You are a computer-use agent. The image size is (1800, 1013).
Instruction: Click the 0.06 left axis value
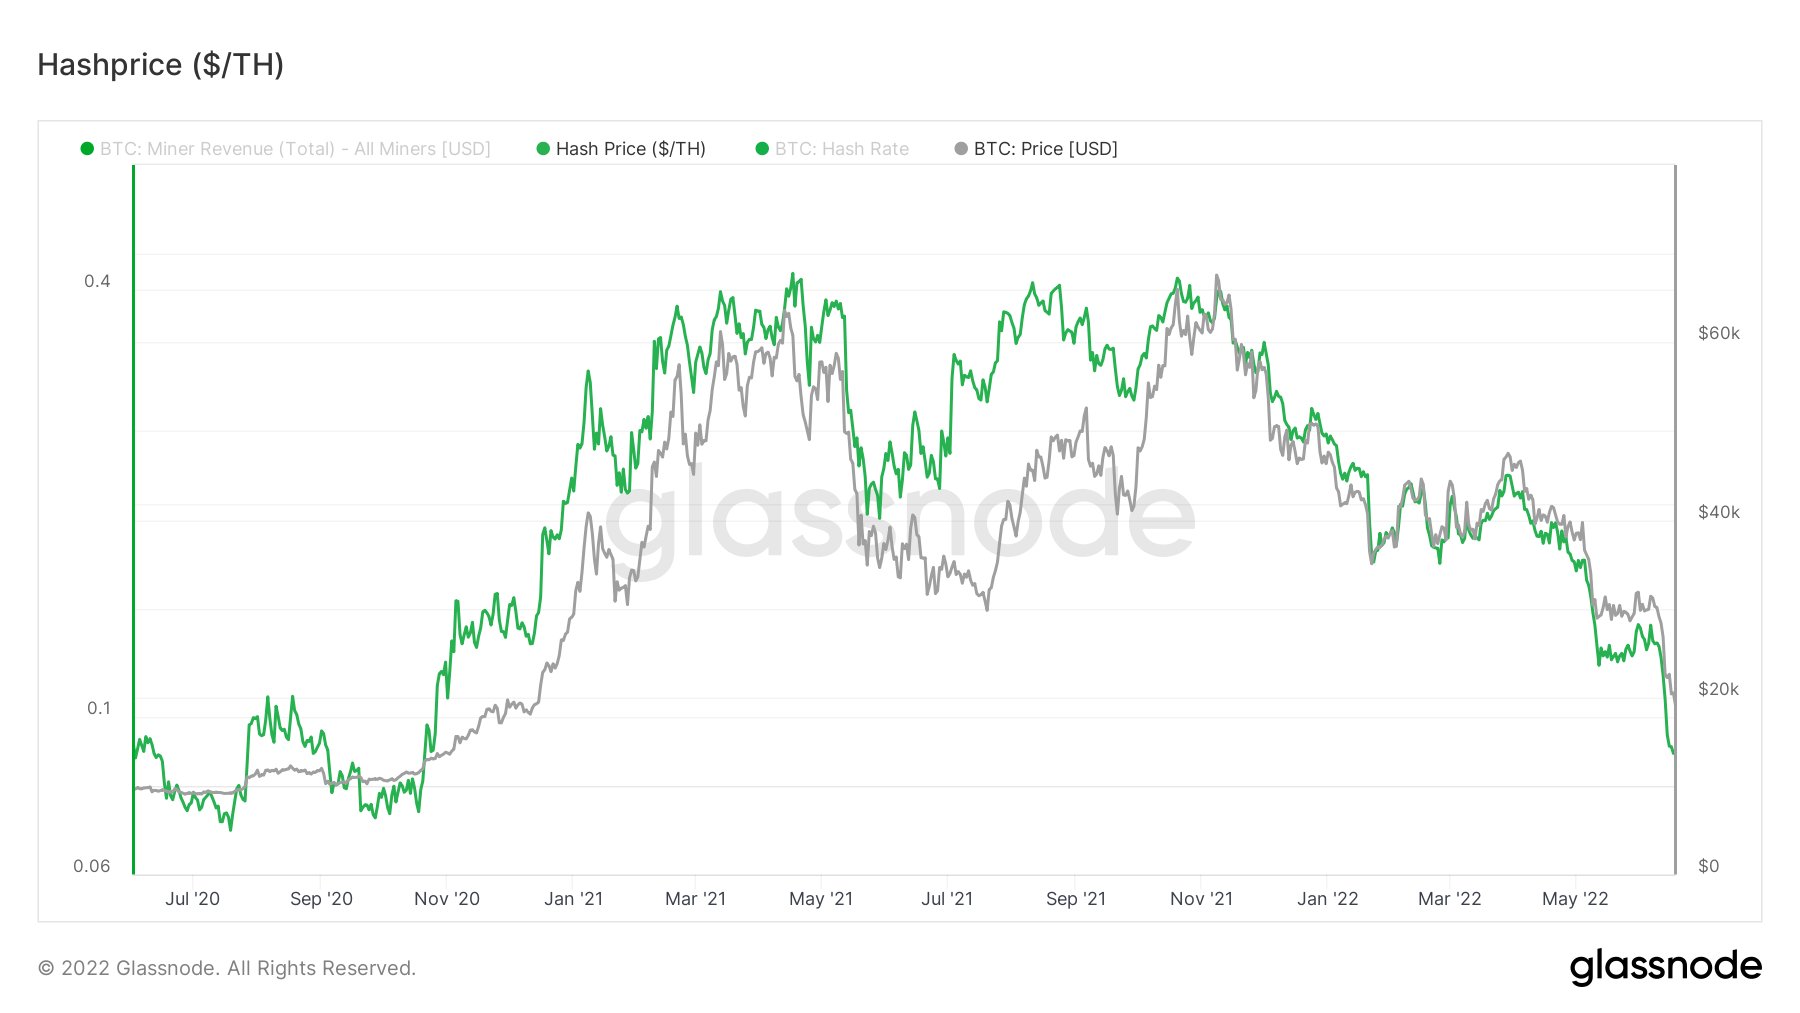coord(92,866)
